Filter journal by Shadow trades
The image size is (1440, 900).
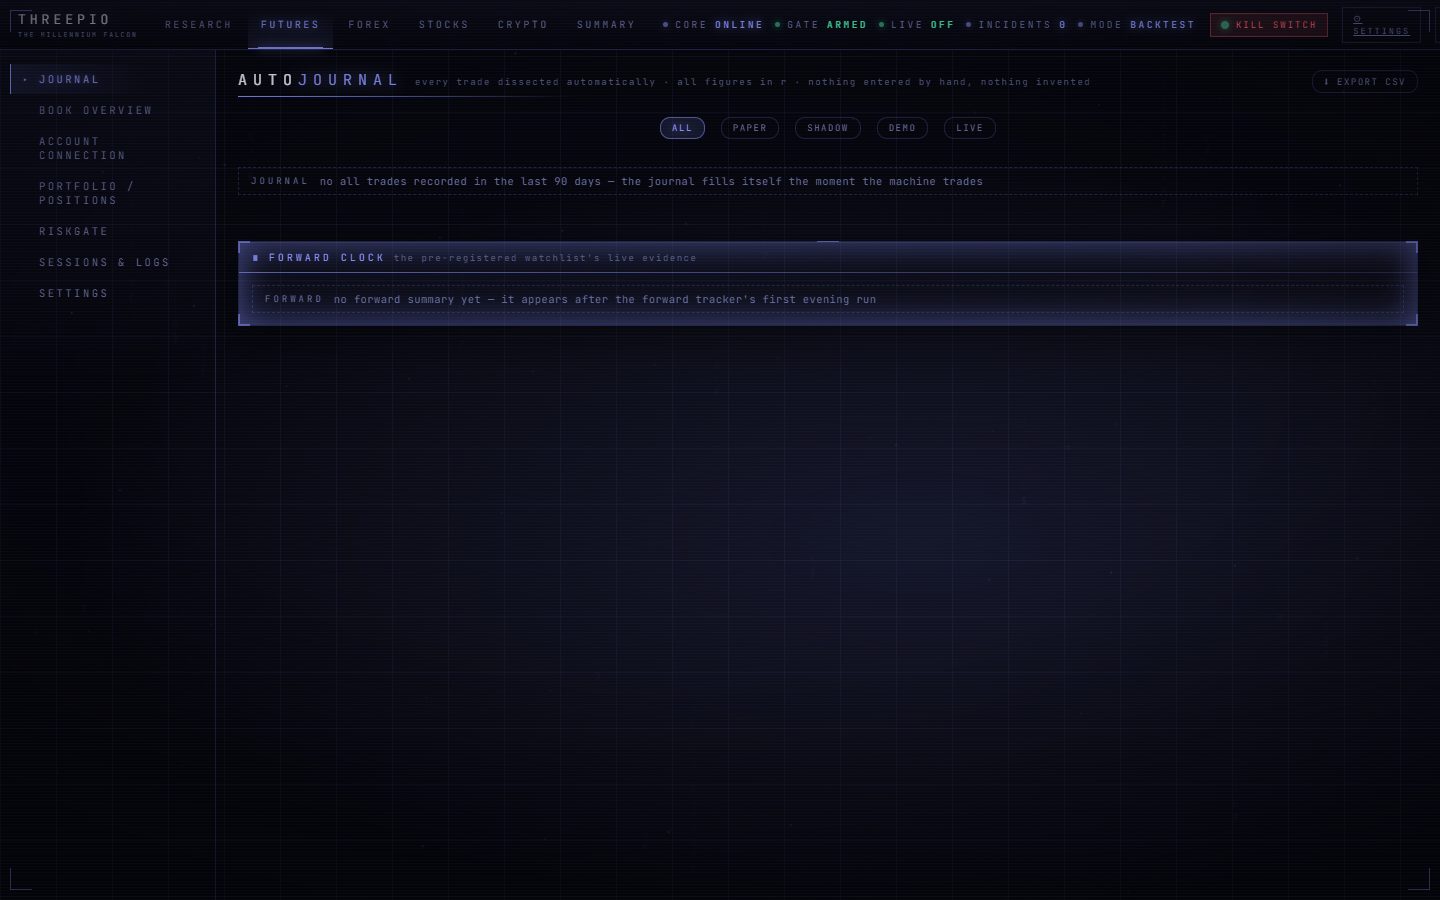(x=828, y=128)
